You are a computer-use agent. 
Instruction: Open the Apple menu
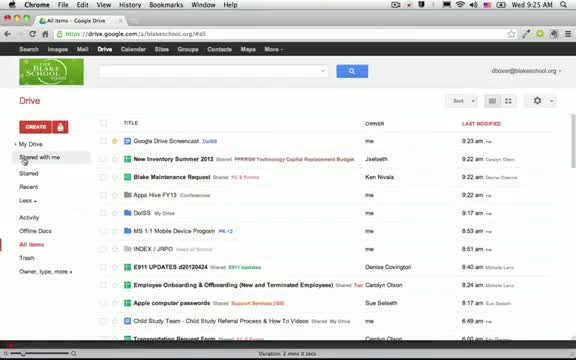(x=12, y=5)
